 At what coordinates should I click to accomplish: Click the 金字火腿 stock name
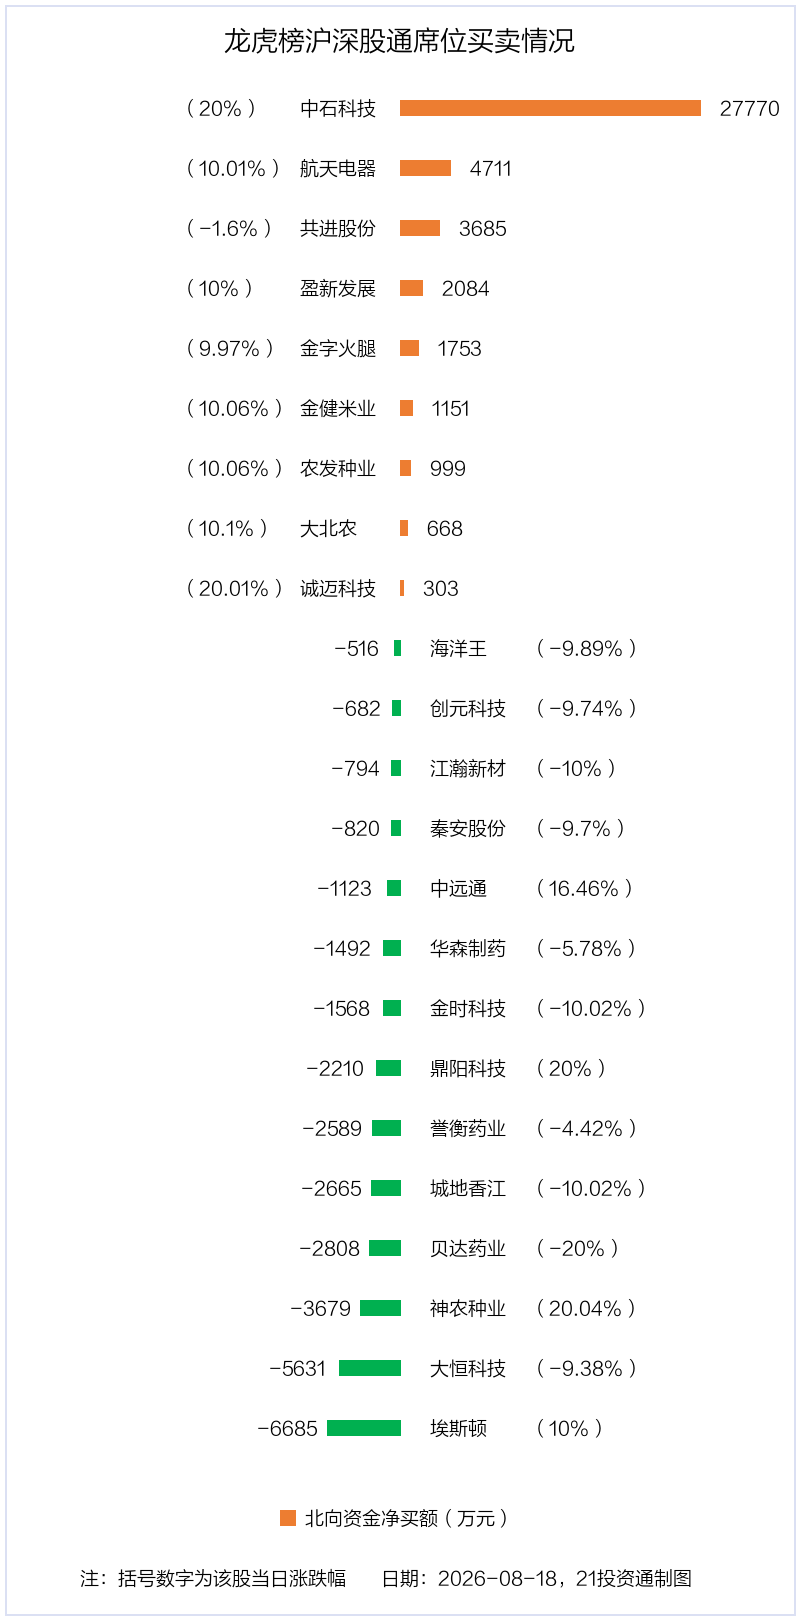click(338, 348)
